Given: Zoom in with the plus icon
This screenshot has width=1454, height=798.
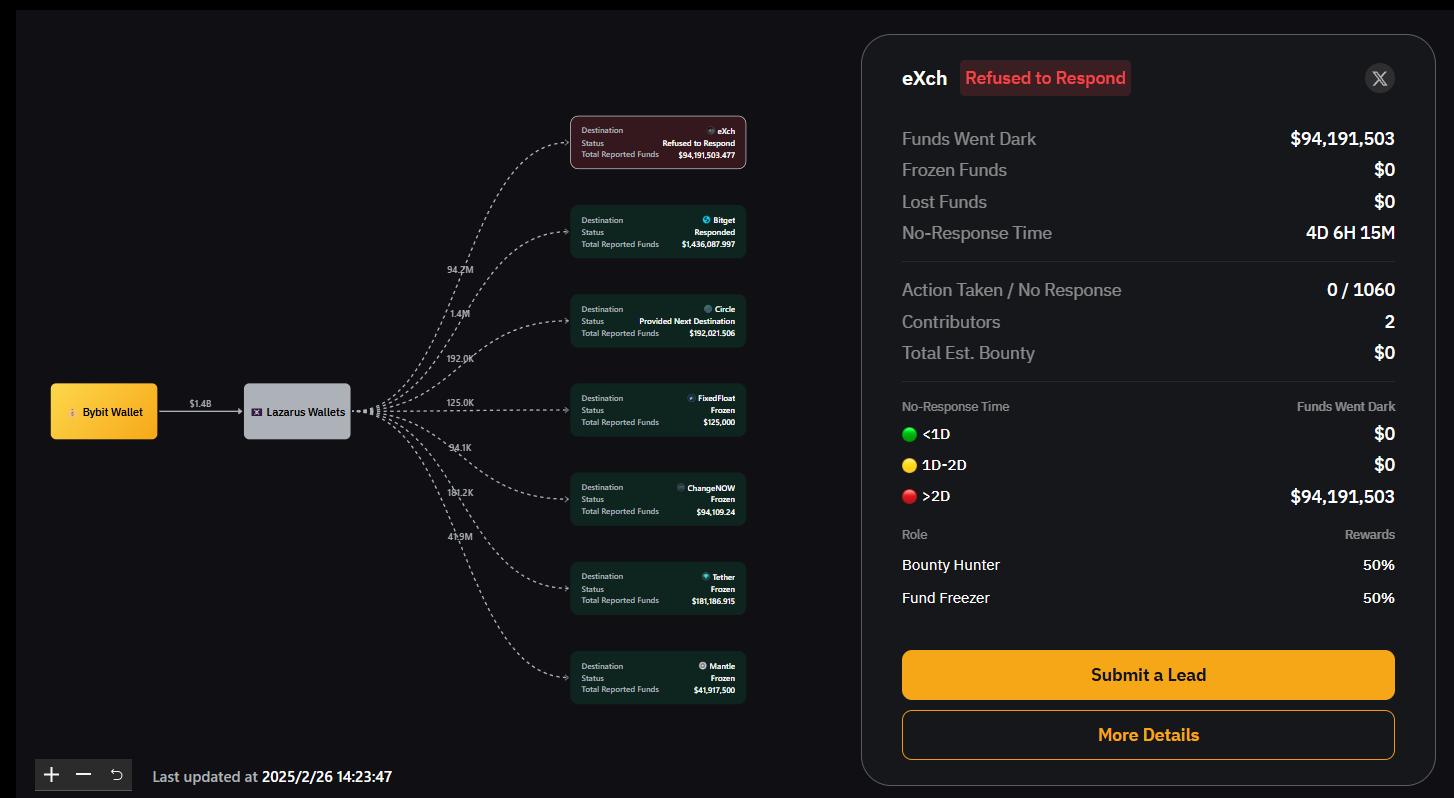Looking at the screenshot, I should (52, 775).
